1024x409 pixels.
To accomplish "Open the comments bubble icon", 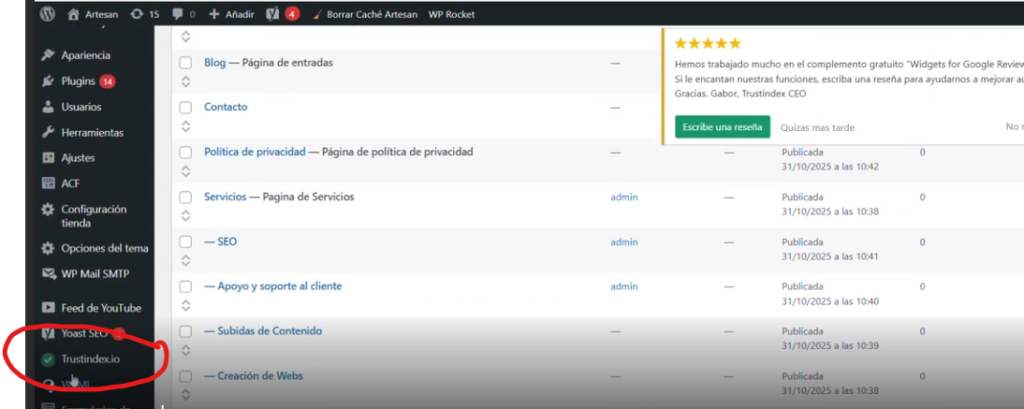I will pyautogui.click(x=178, y=15).
